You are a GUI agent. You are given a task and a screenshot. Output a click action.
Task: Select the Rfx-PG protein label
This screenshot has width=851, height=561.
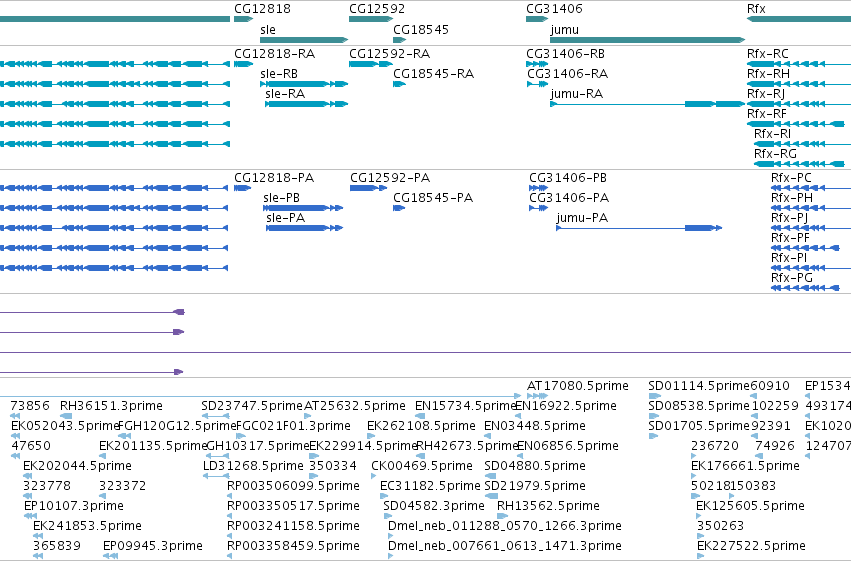click(x=791, y=278)
